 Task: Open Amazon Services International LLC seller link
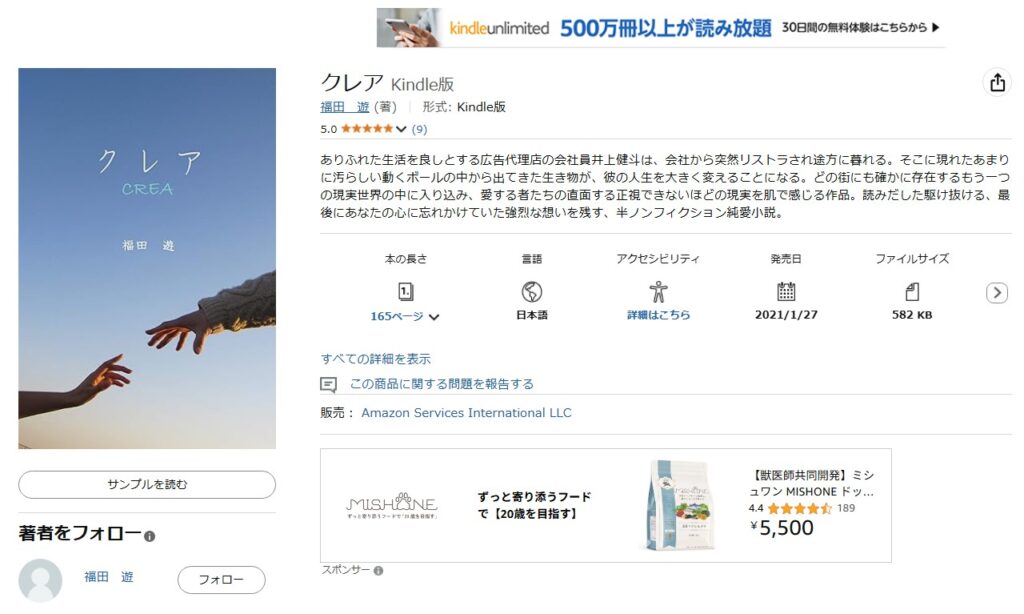point(466,413)
